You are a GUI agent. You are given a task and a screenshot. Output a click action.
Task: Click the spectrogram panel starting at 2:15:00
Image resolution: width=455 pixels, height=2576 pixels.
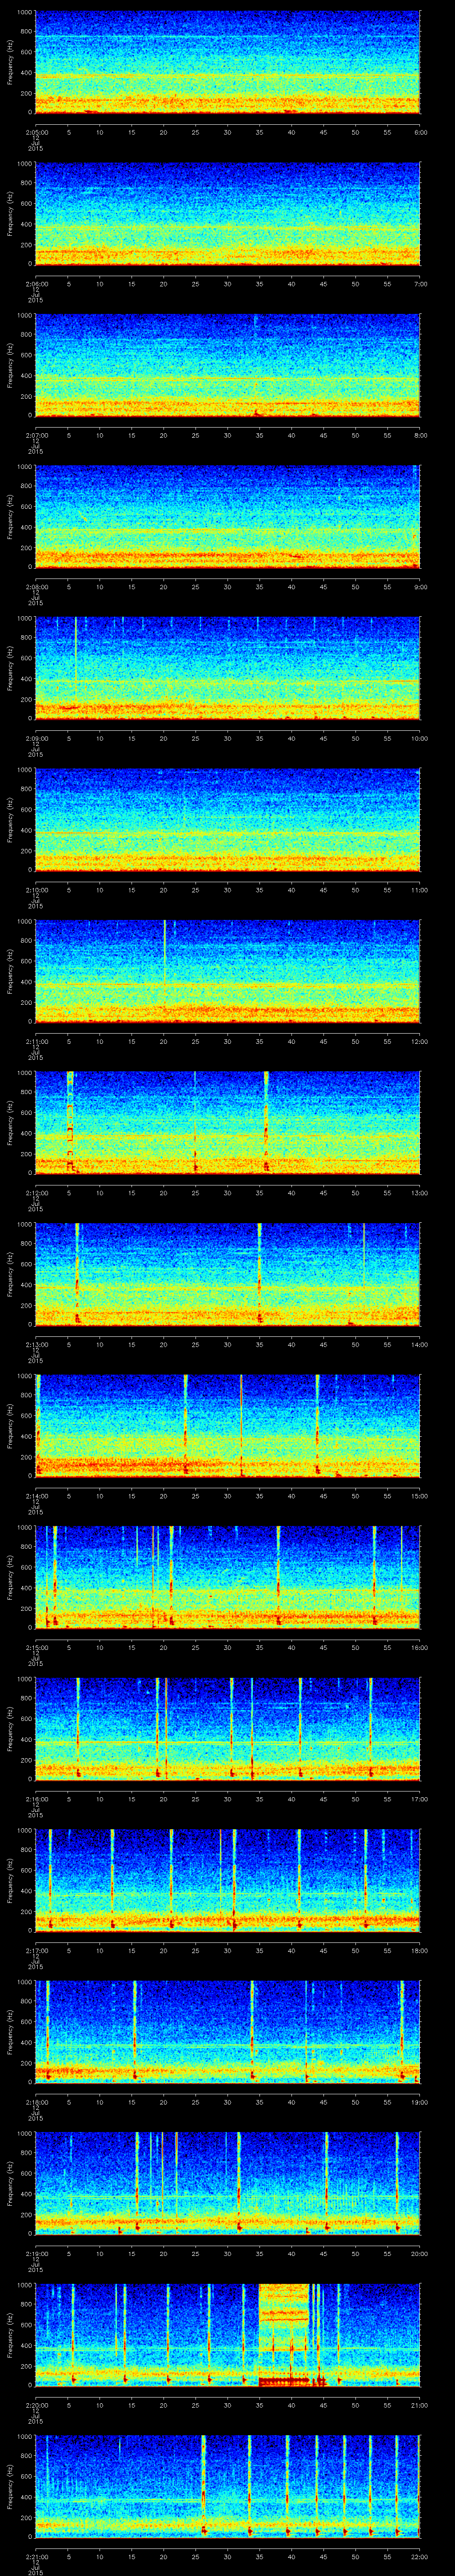[227, 1577]
